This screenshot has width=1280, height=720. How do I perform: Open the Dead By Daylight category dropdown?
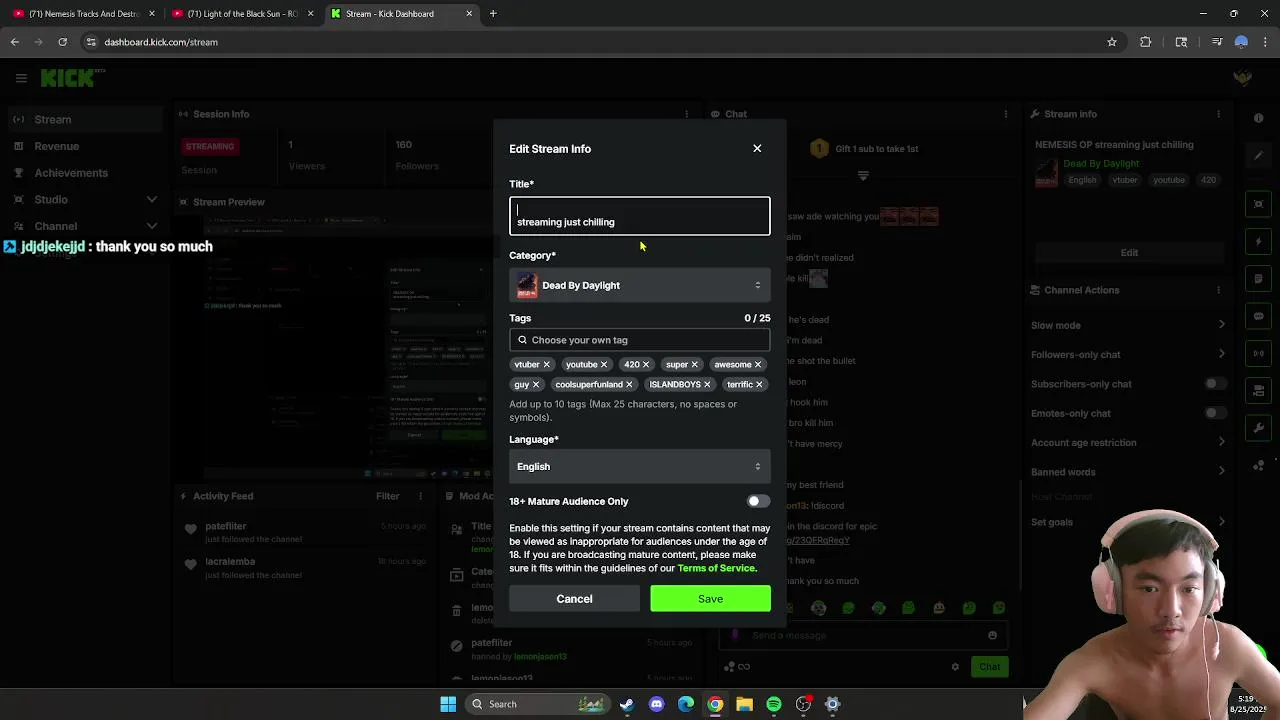[640, 285]
